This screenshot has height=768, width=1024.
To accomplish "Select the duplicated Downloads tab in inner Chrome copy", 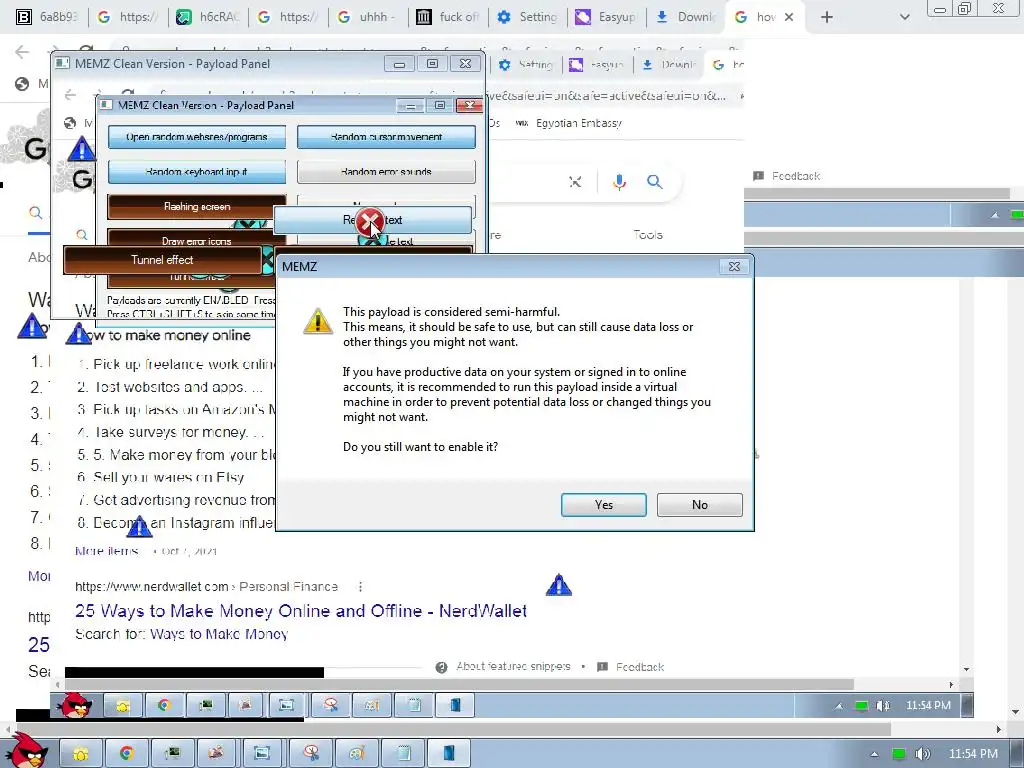I will [669, 65].
